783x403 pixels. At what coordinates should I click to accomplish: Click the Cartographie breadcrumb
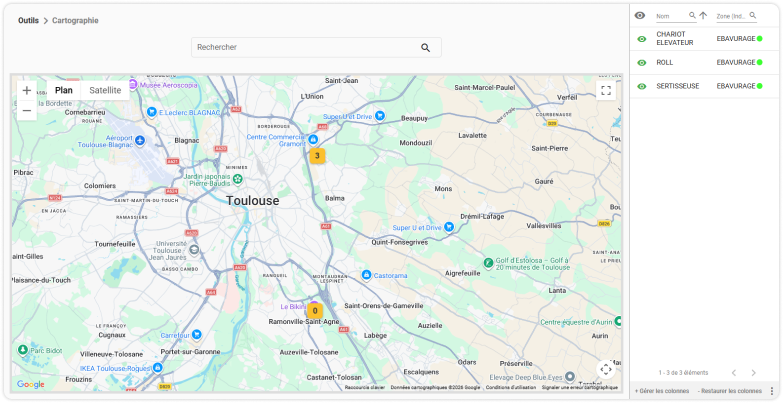[75, 20]
